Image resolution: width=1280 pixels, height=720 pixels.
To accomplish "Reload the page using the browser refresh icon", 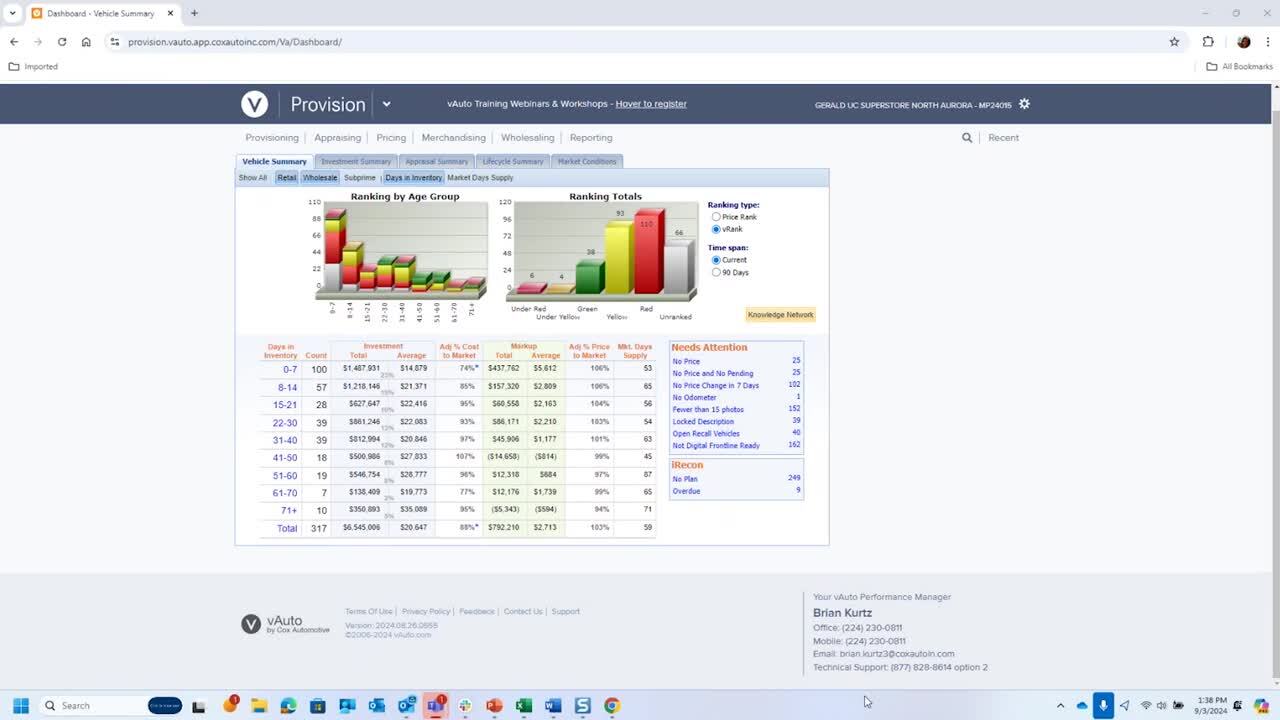I will (62, 42).
